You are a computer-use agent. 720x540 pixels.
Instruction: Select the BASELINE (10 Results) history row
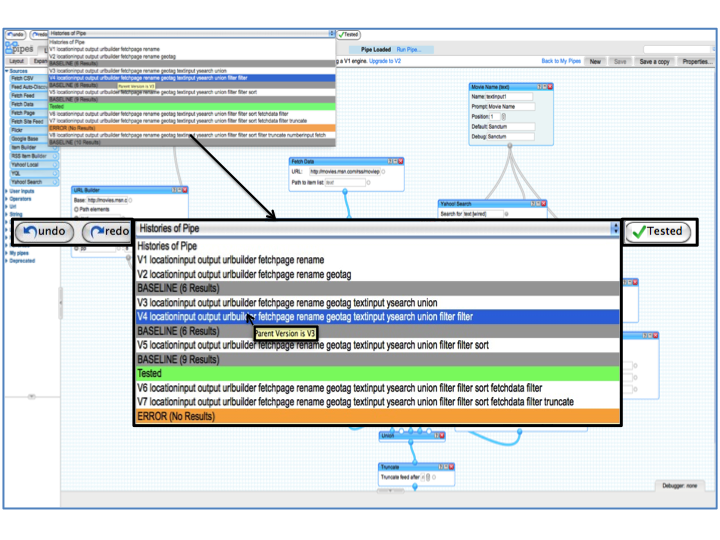tap(192, 142)
